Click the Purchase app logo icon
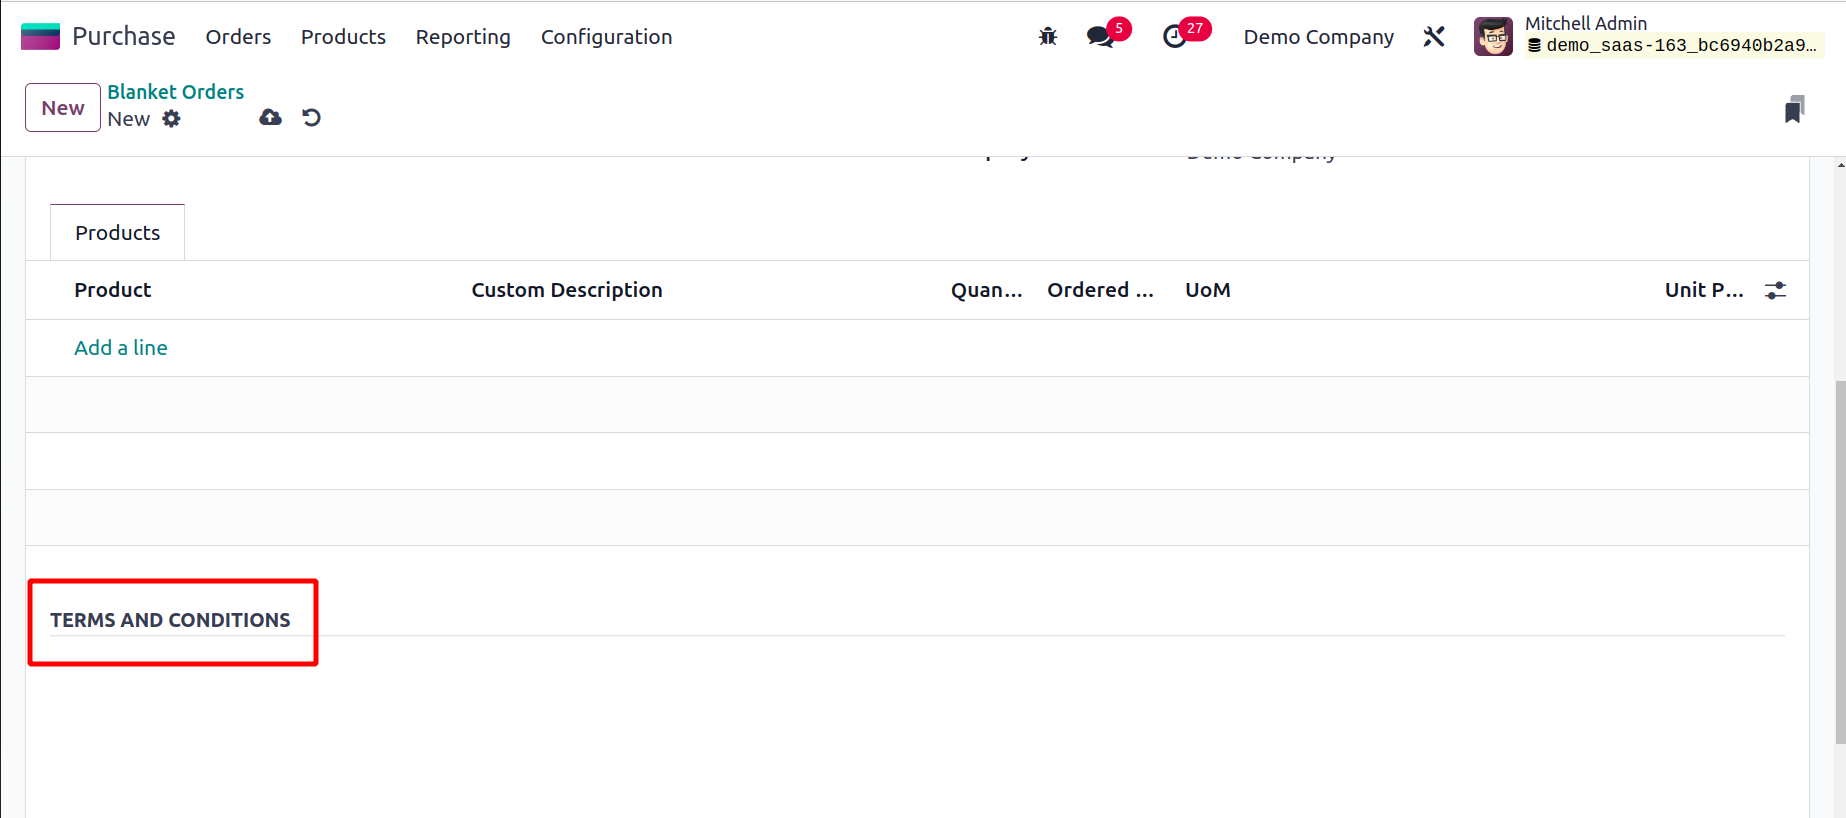This screenshot has height=818, width=1846. pos(40,37)
